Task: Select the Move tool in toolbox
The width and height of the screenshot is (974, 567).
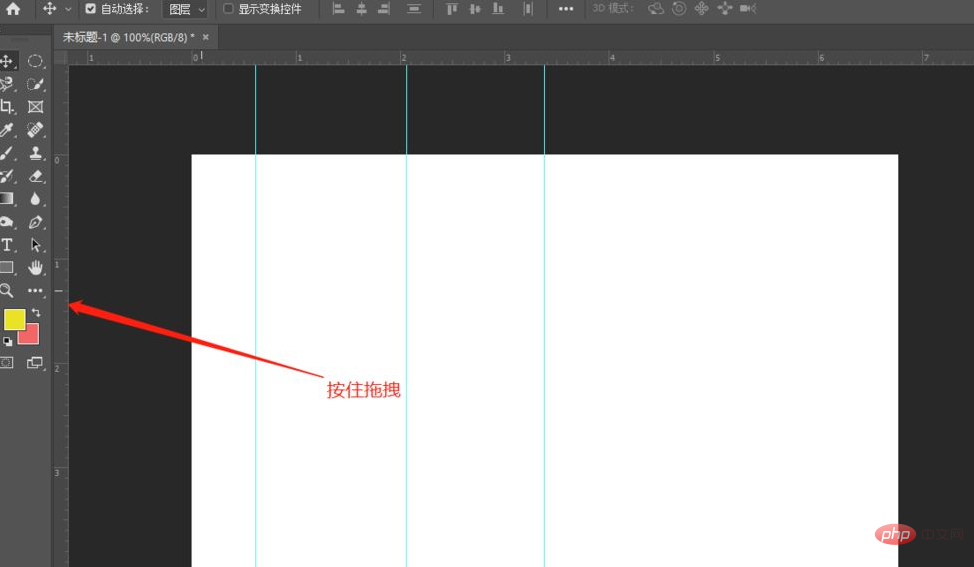Action: pos(7,61)
